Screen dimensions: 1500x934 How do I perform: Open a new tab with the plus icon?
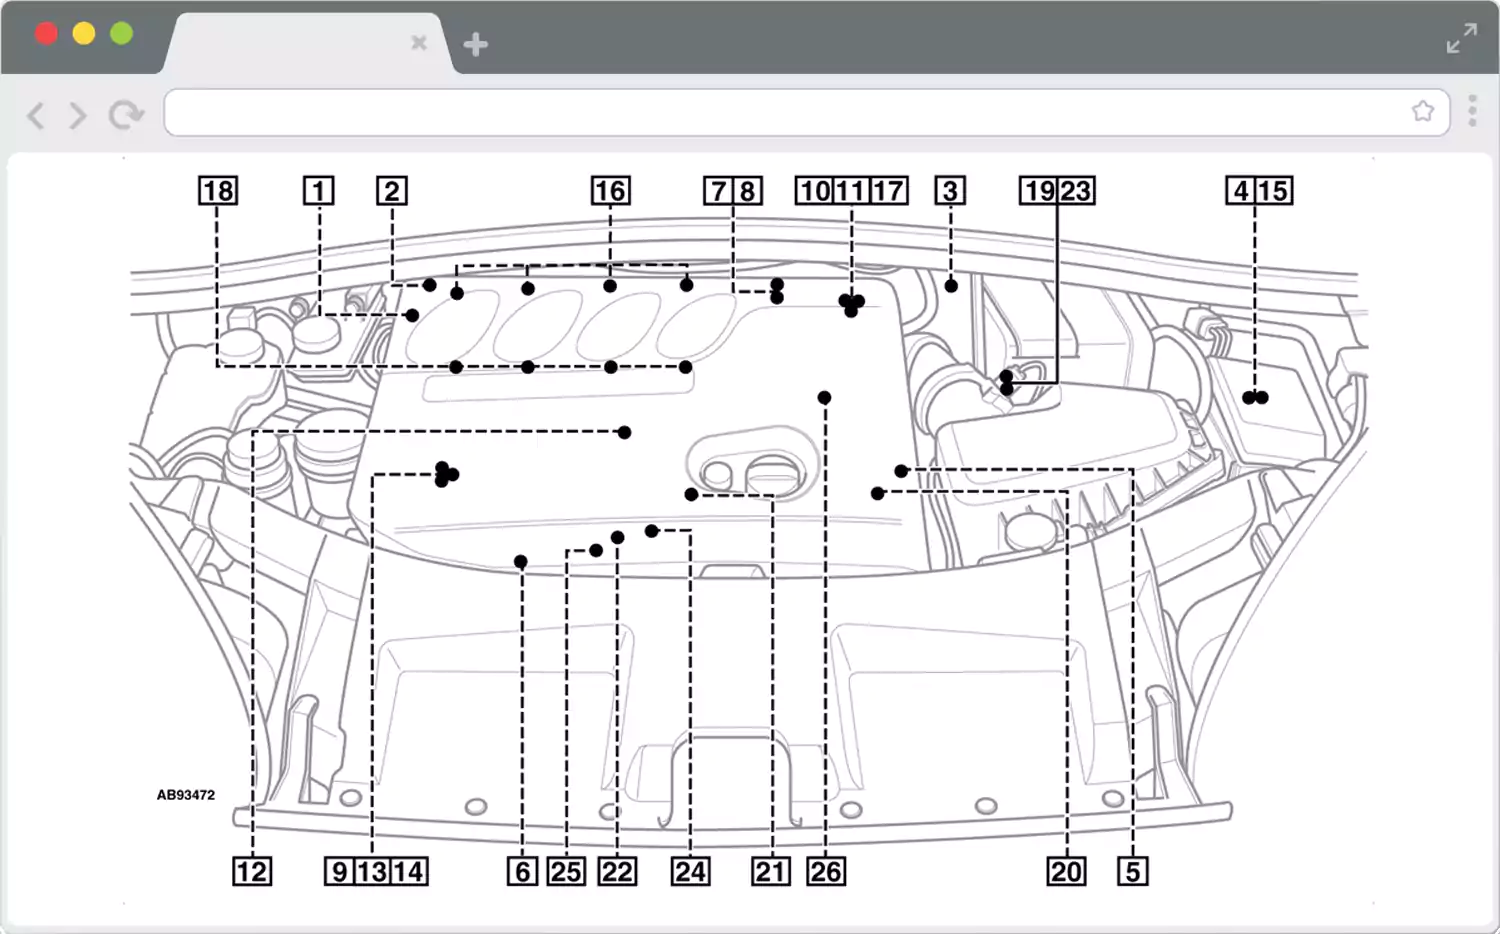pos(475,43)
